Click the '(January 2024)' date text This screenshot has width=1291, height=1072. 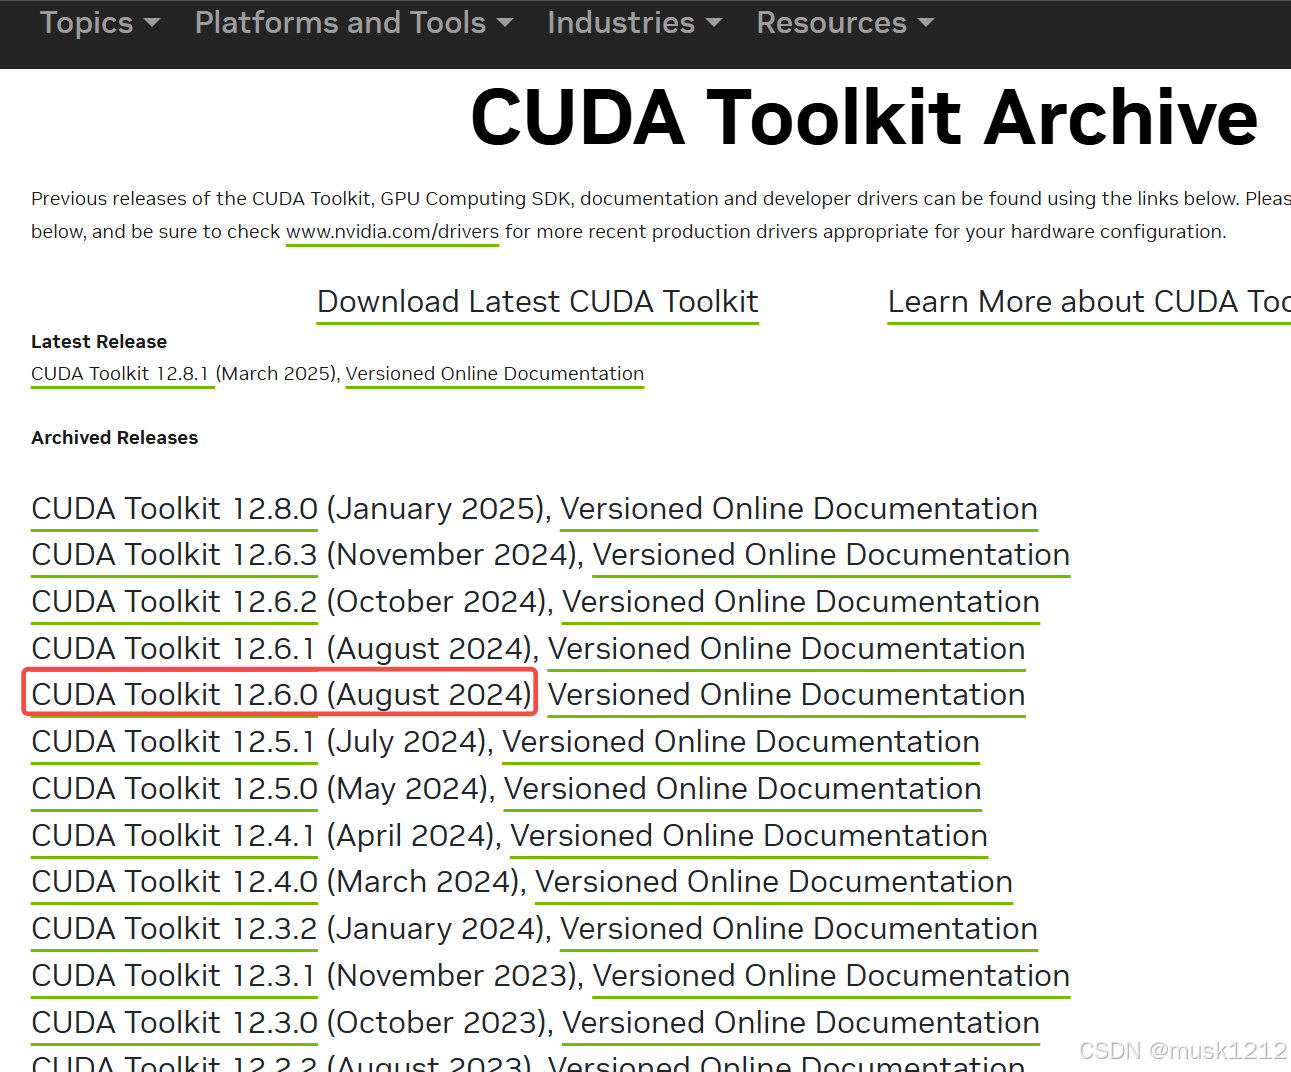tap(435, 929)
